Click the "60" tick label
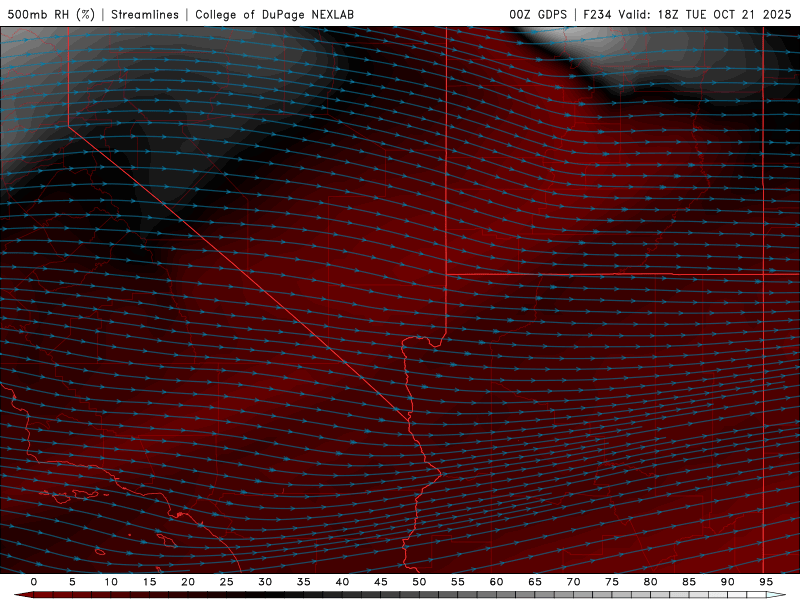Screen dimensions: 800x600 (x=496, y=582)
